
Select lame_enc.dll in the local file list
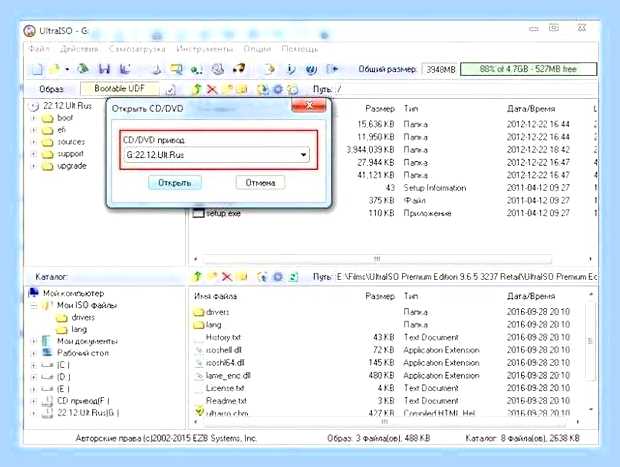228,376
